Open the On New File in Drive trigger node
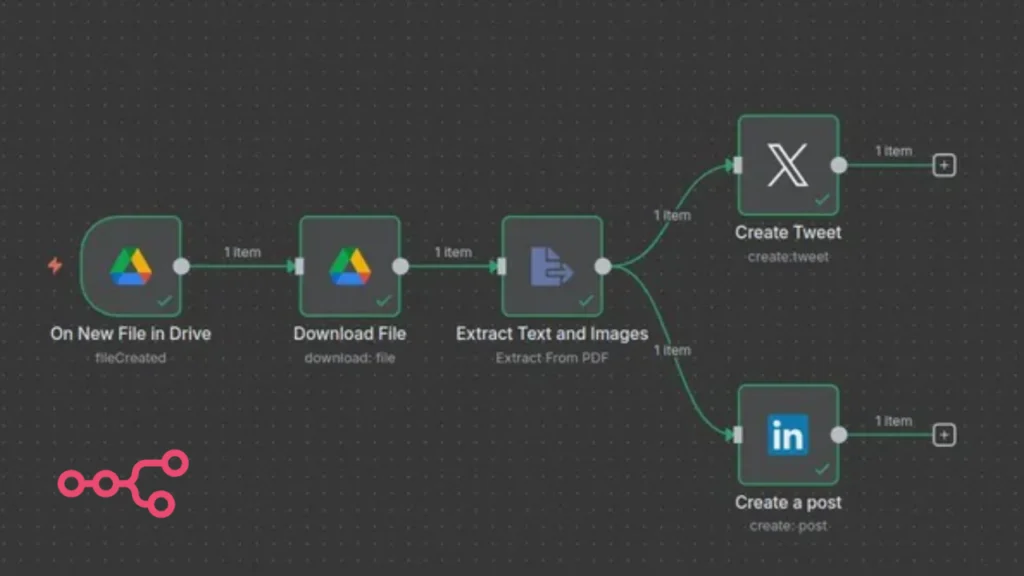The image size is (1024, 576). click(x=130, y=266)
